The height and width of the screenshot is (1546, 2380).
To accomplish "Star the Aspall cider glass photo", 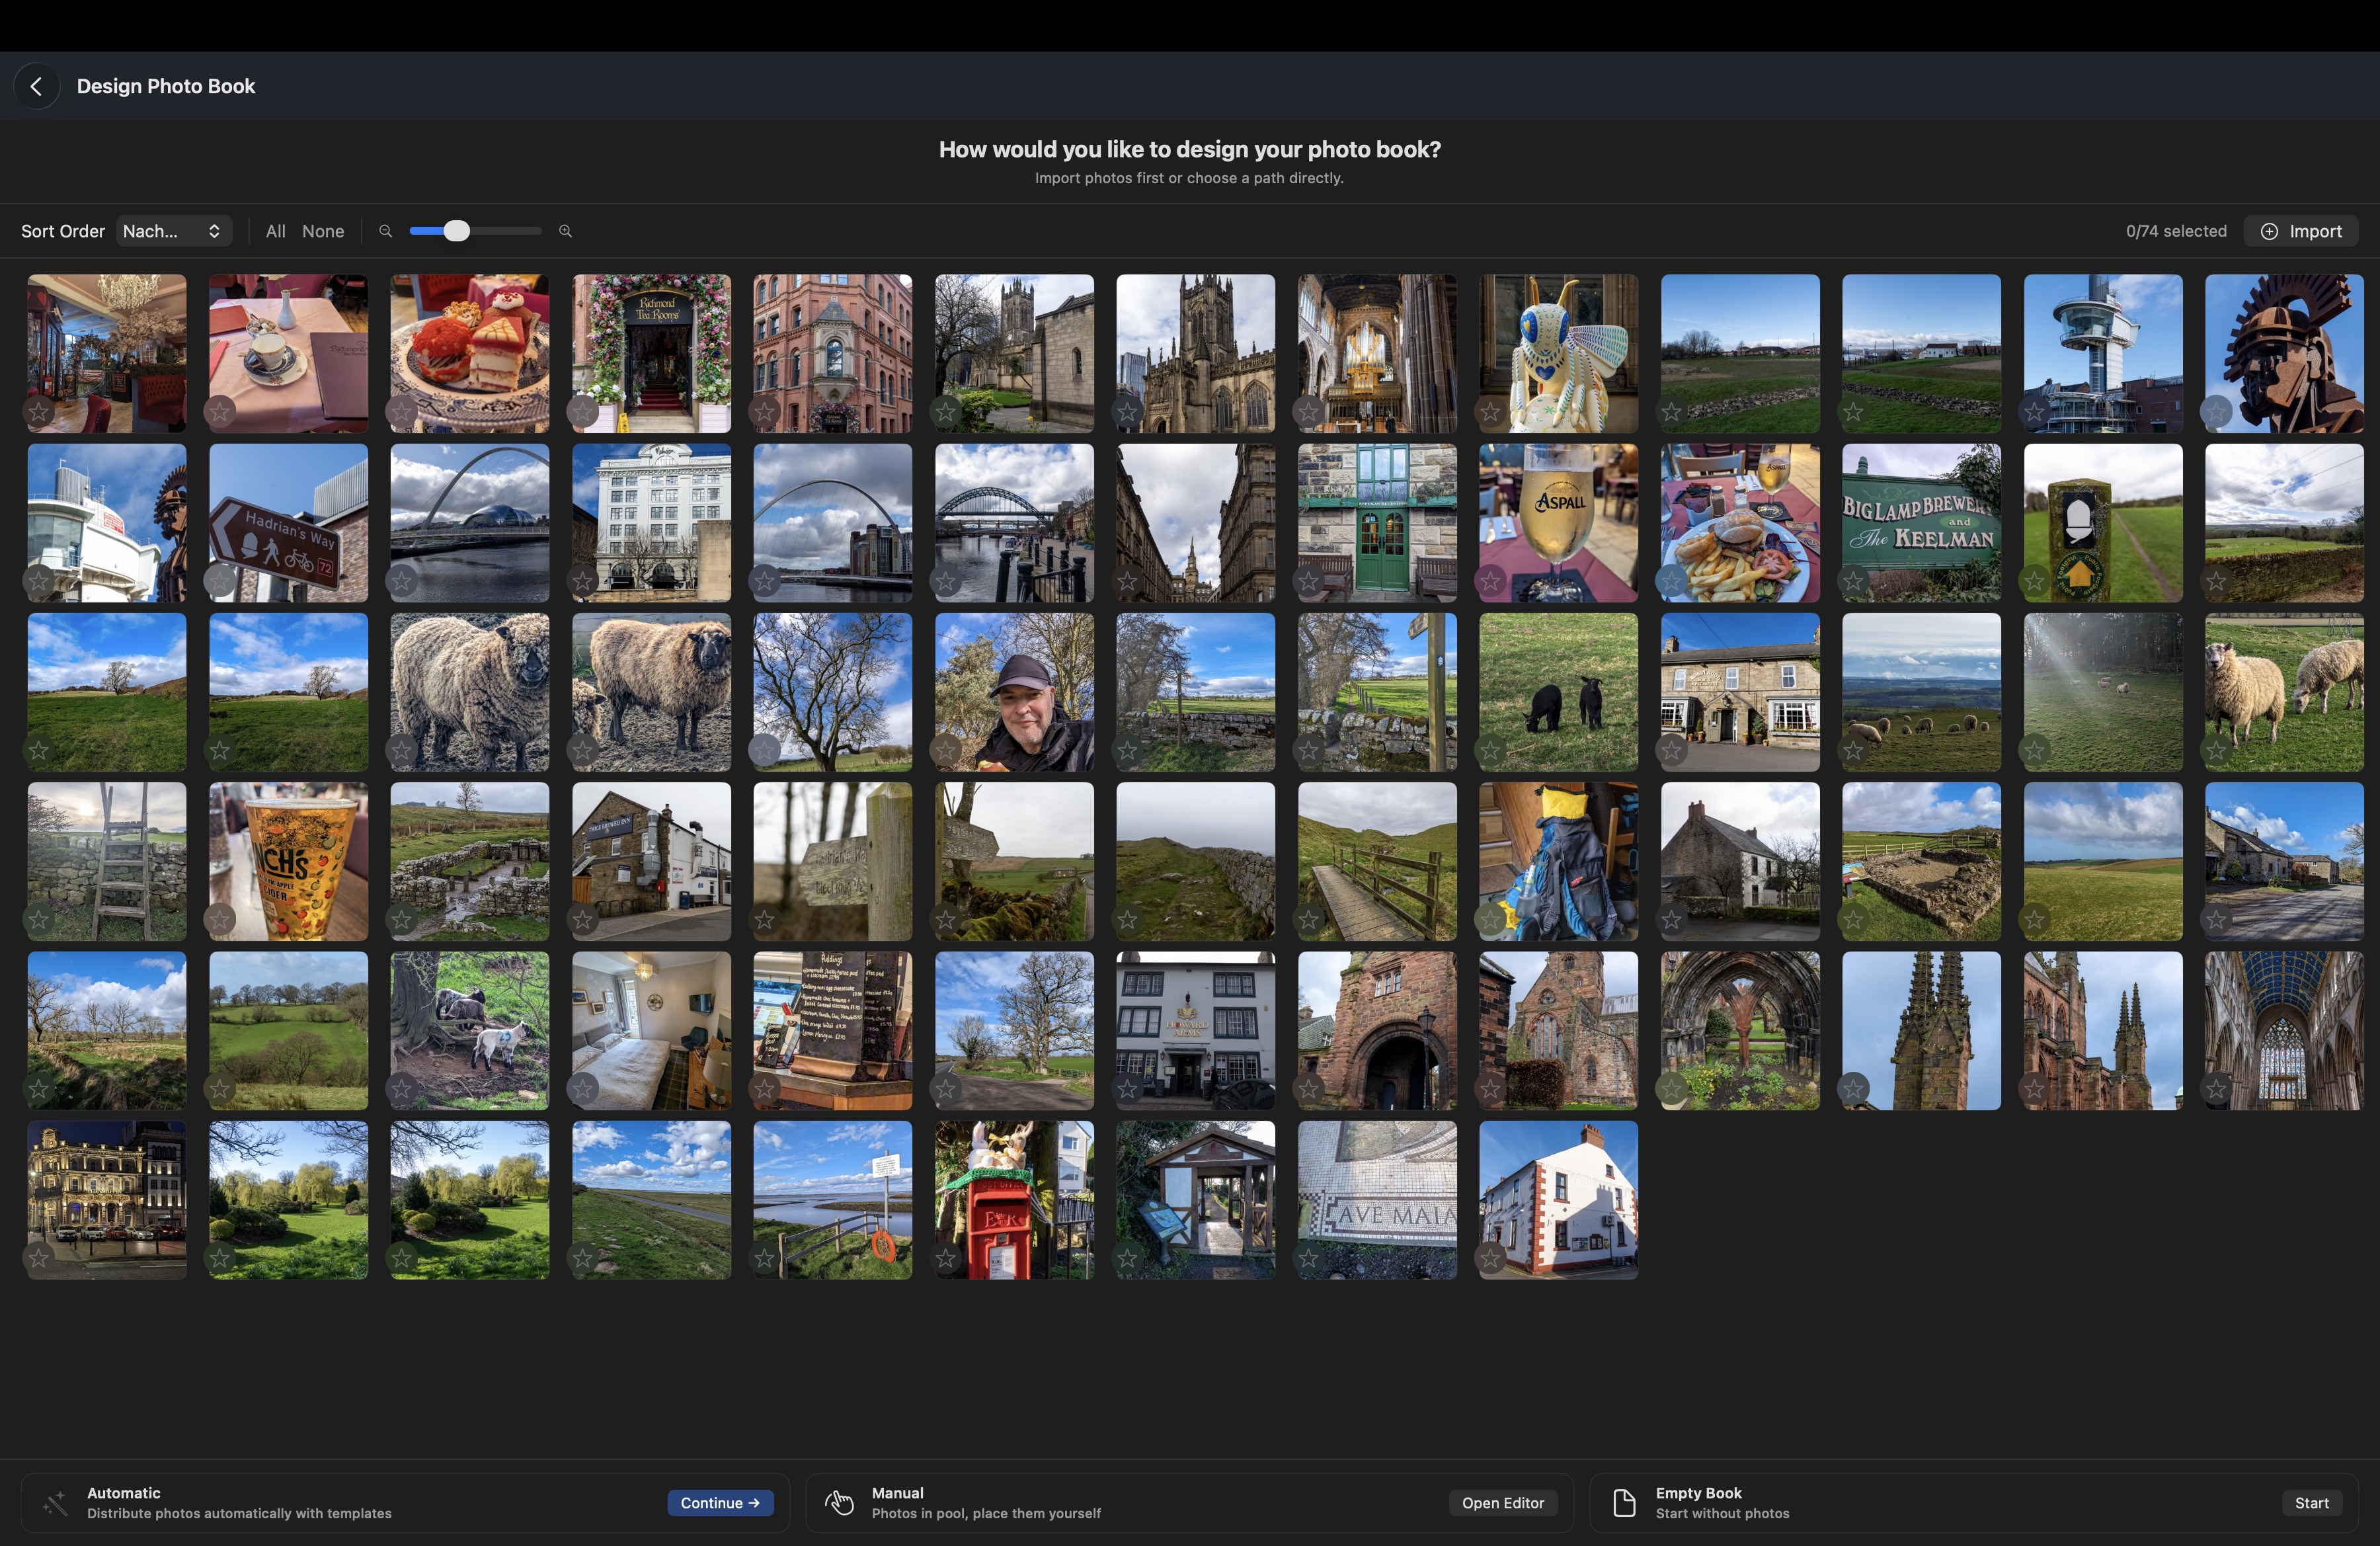I will [1490, 580].
